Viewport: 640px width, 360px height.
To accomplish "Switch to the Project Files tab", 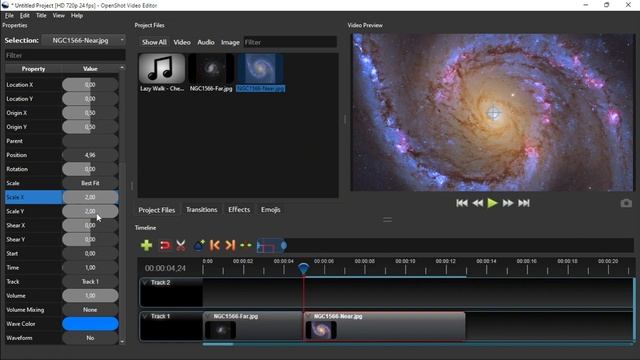I will tap(157, 210).
